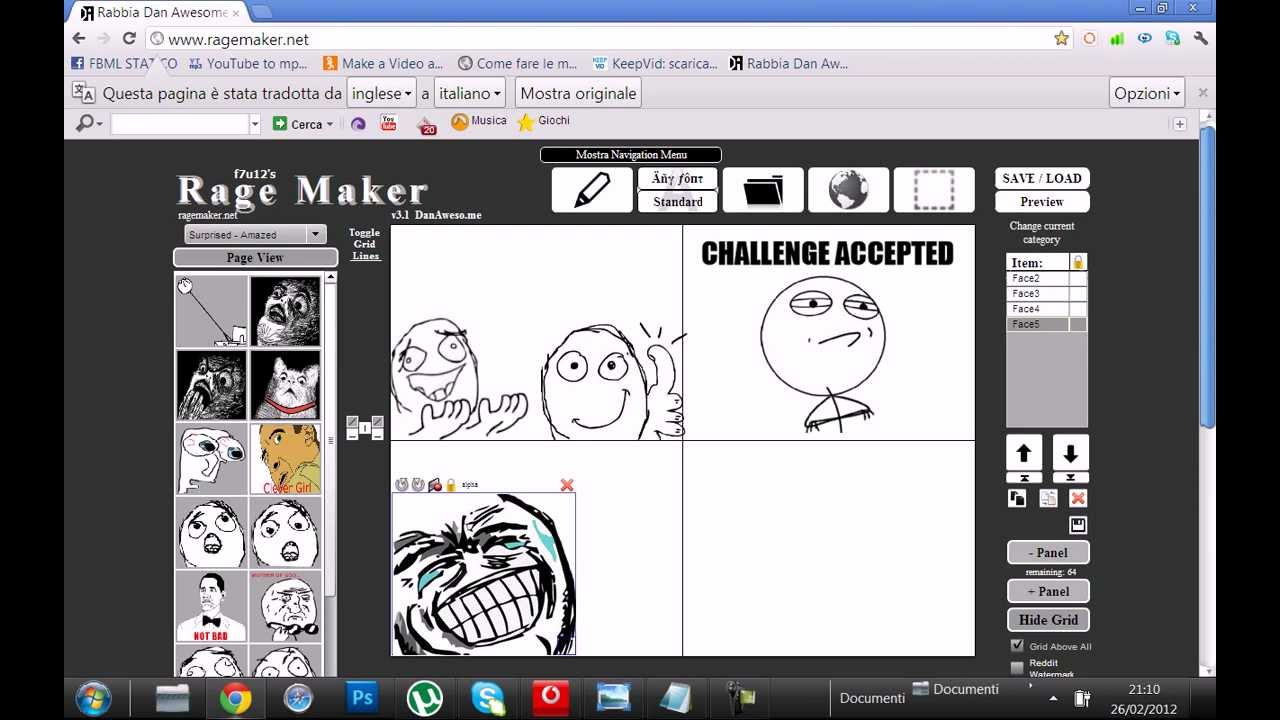Open KeepVid bookmark
Screen dimensions: 1280x720
(x=655, y=63)
